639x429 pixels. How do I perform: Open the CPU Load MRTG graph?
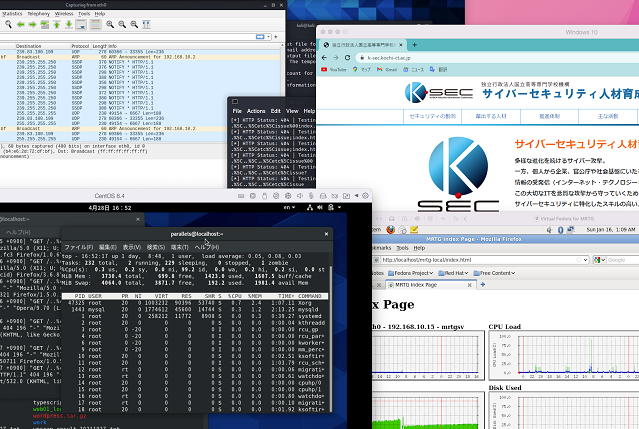(564, 355)
